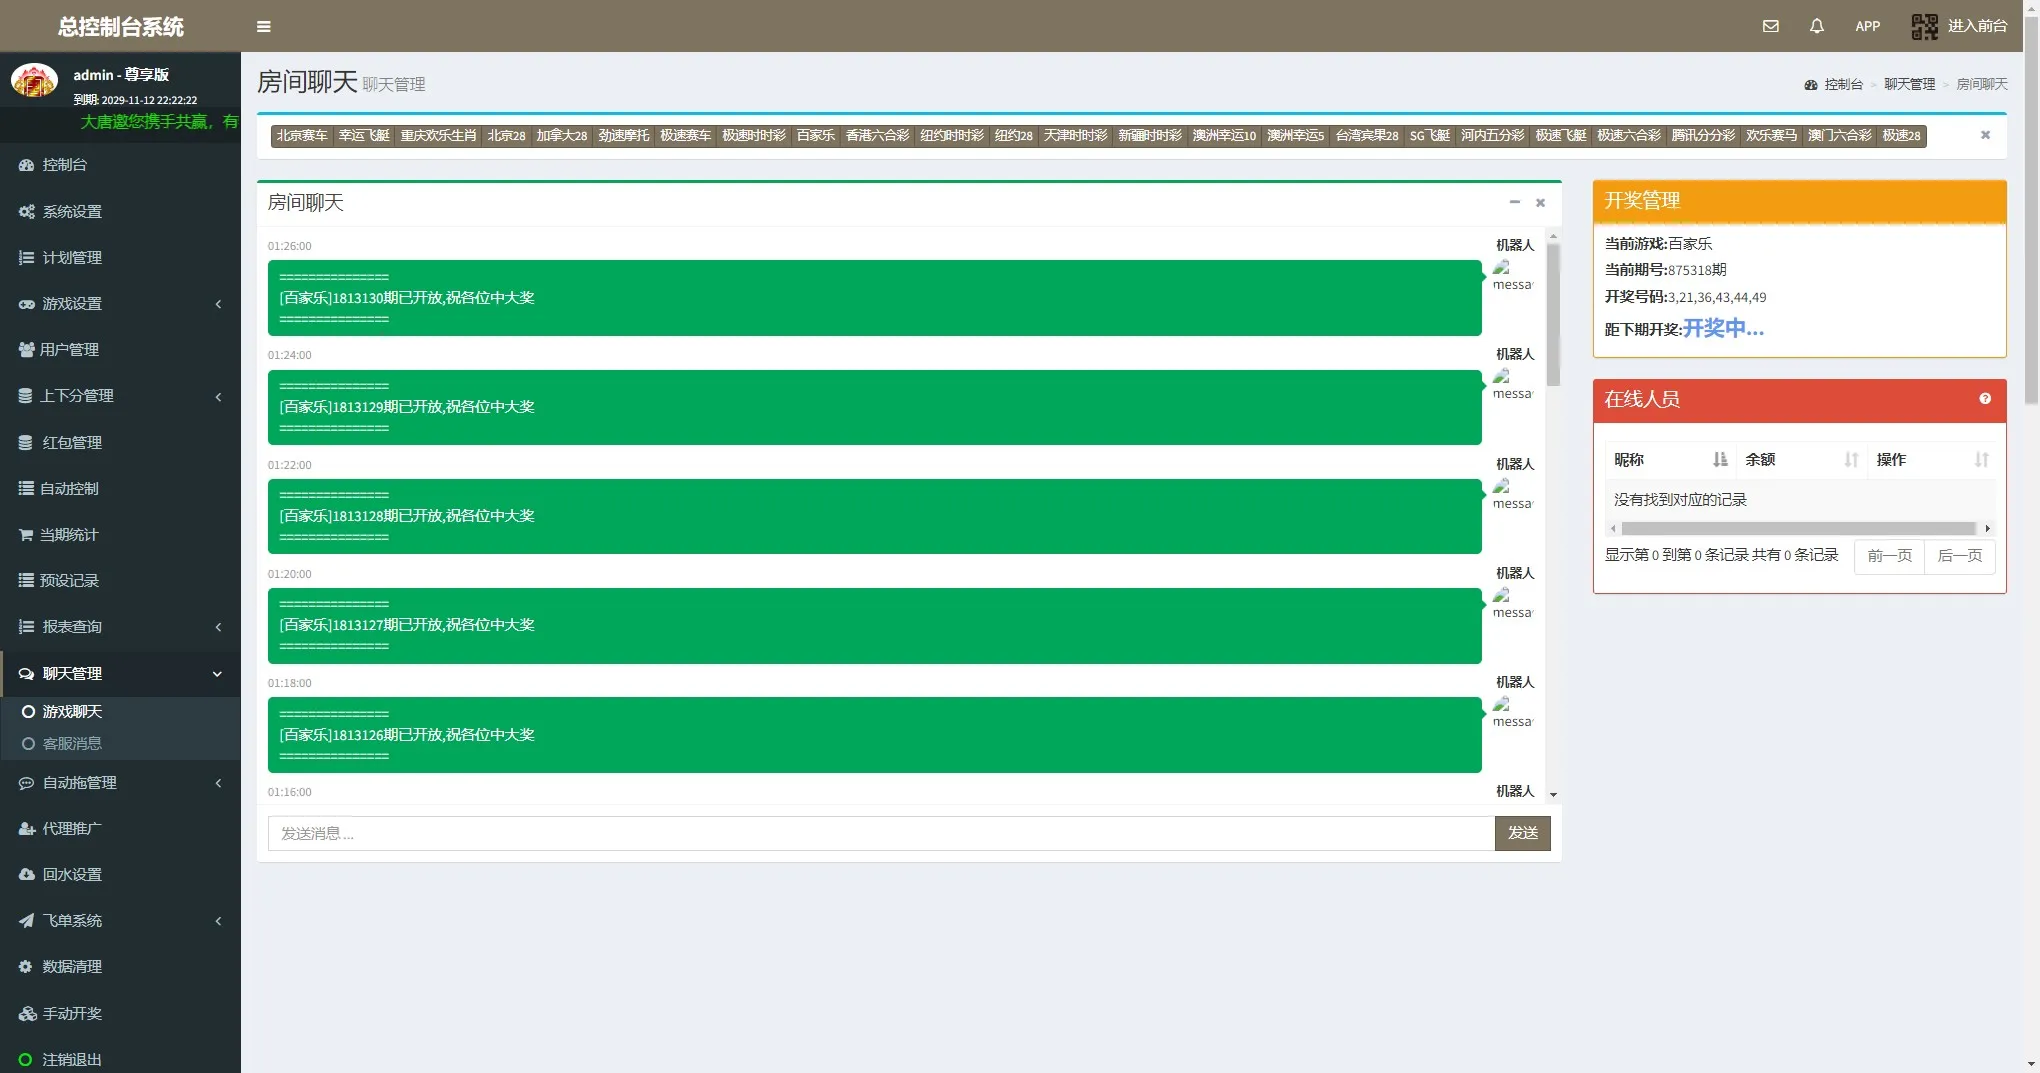Click the admin avatar image
This screenshot has width=2040, height=1073.
point(34,80)
